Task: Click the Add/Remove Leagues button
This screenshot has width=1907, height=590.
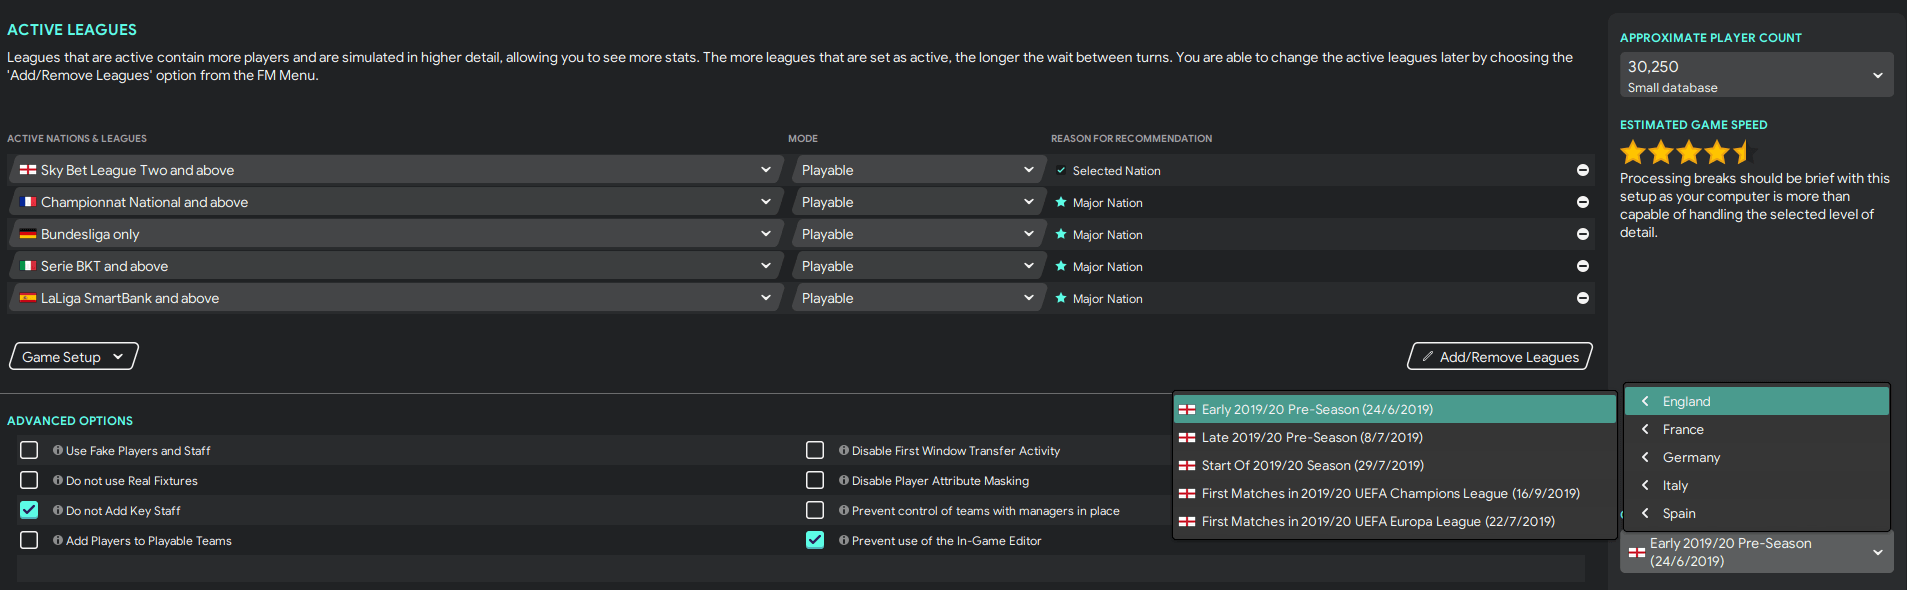Action: [x=1500, y=357]
